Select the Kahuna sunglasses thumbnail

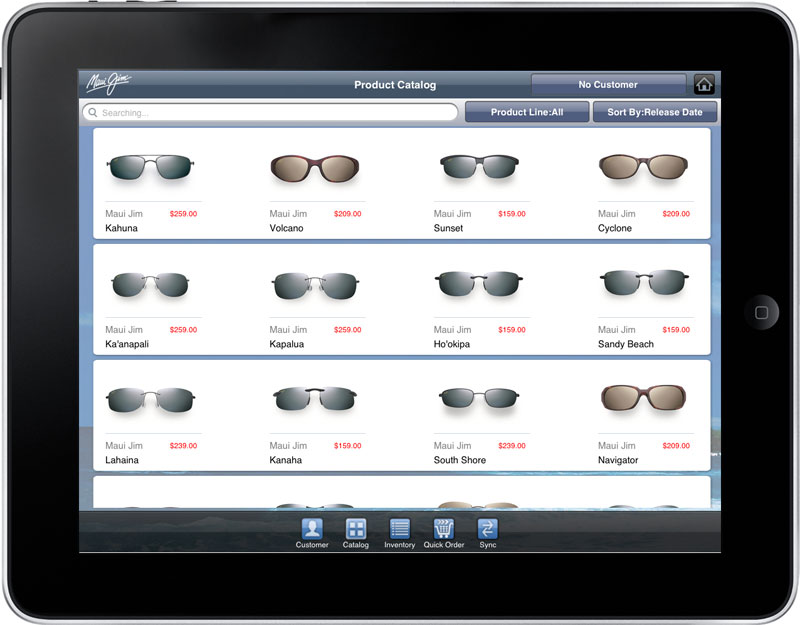(150, 167)
